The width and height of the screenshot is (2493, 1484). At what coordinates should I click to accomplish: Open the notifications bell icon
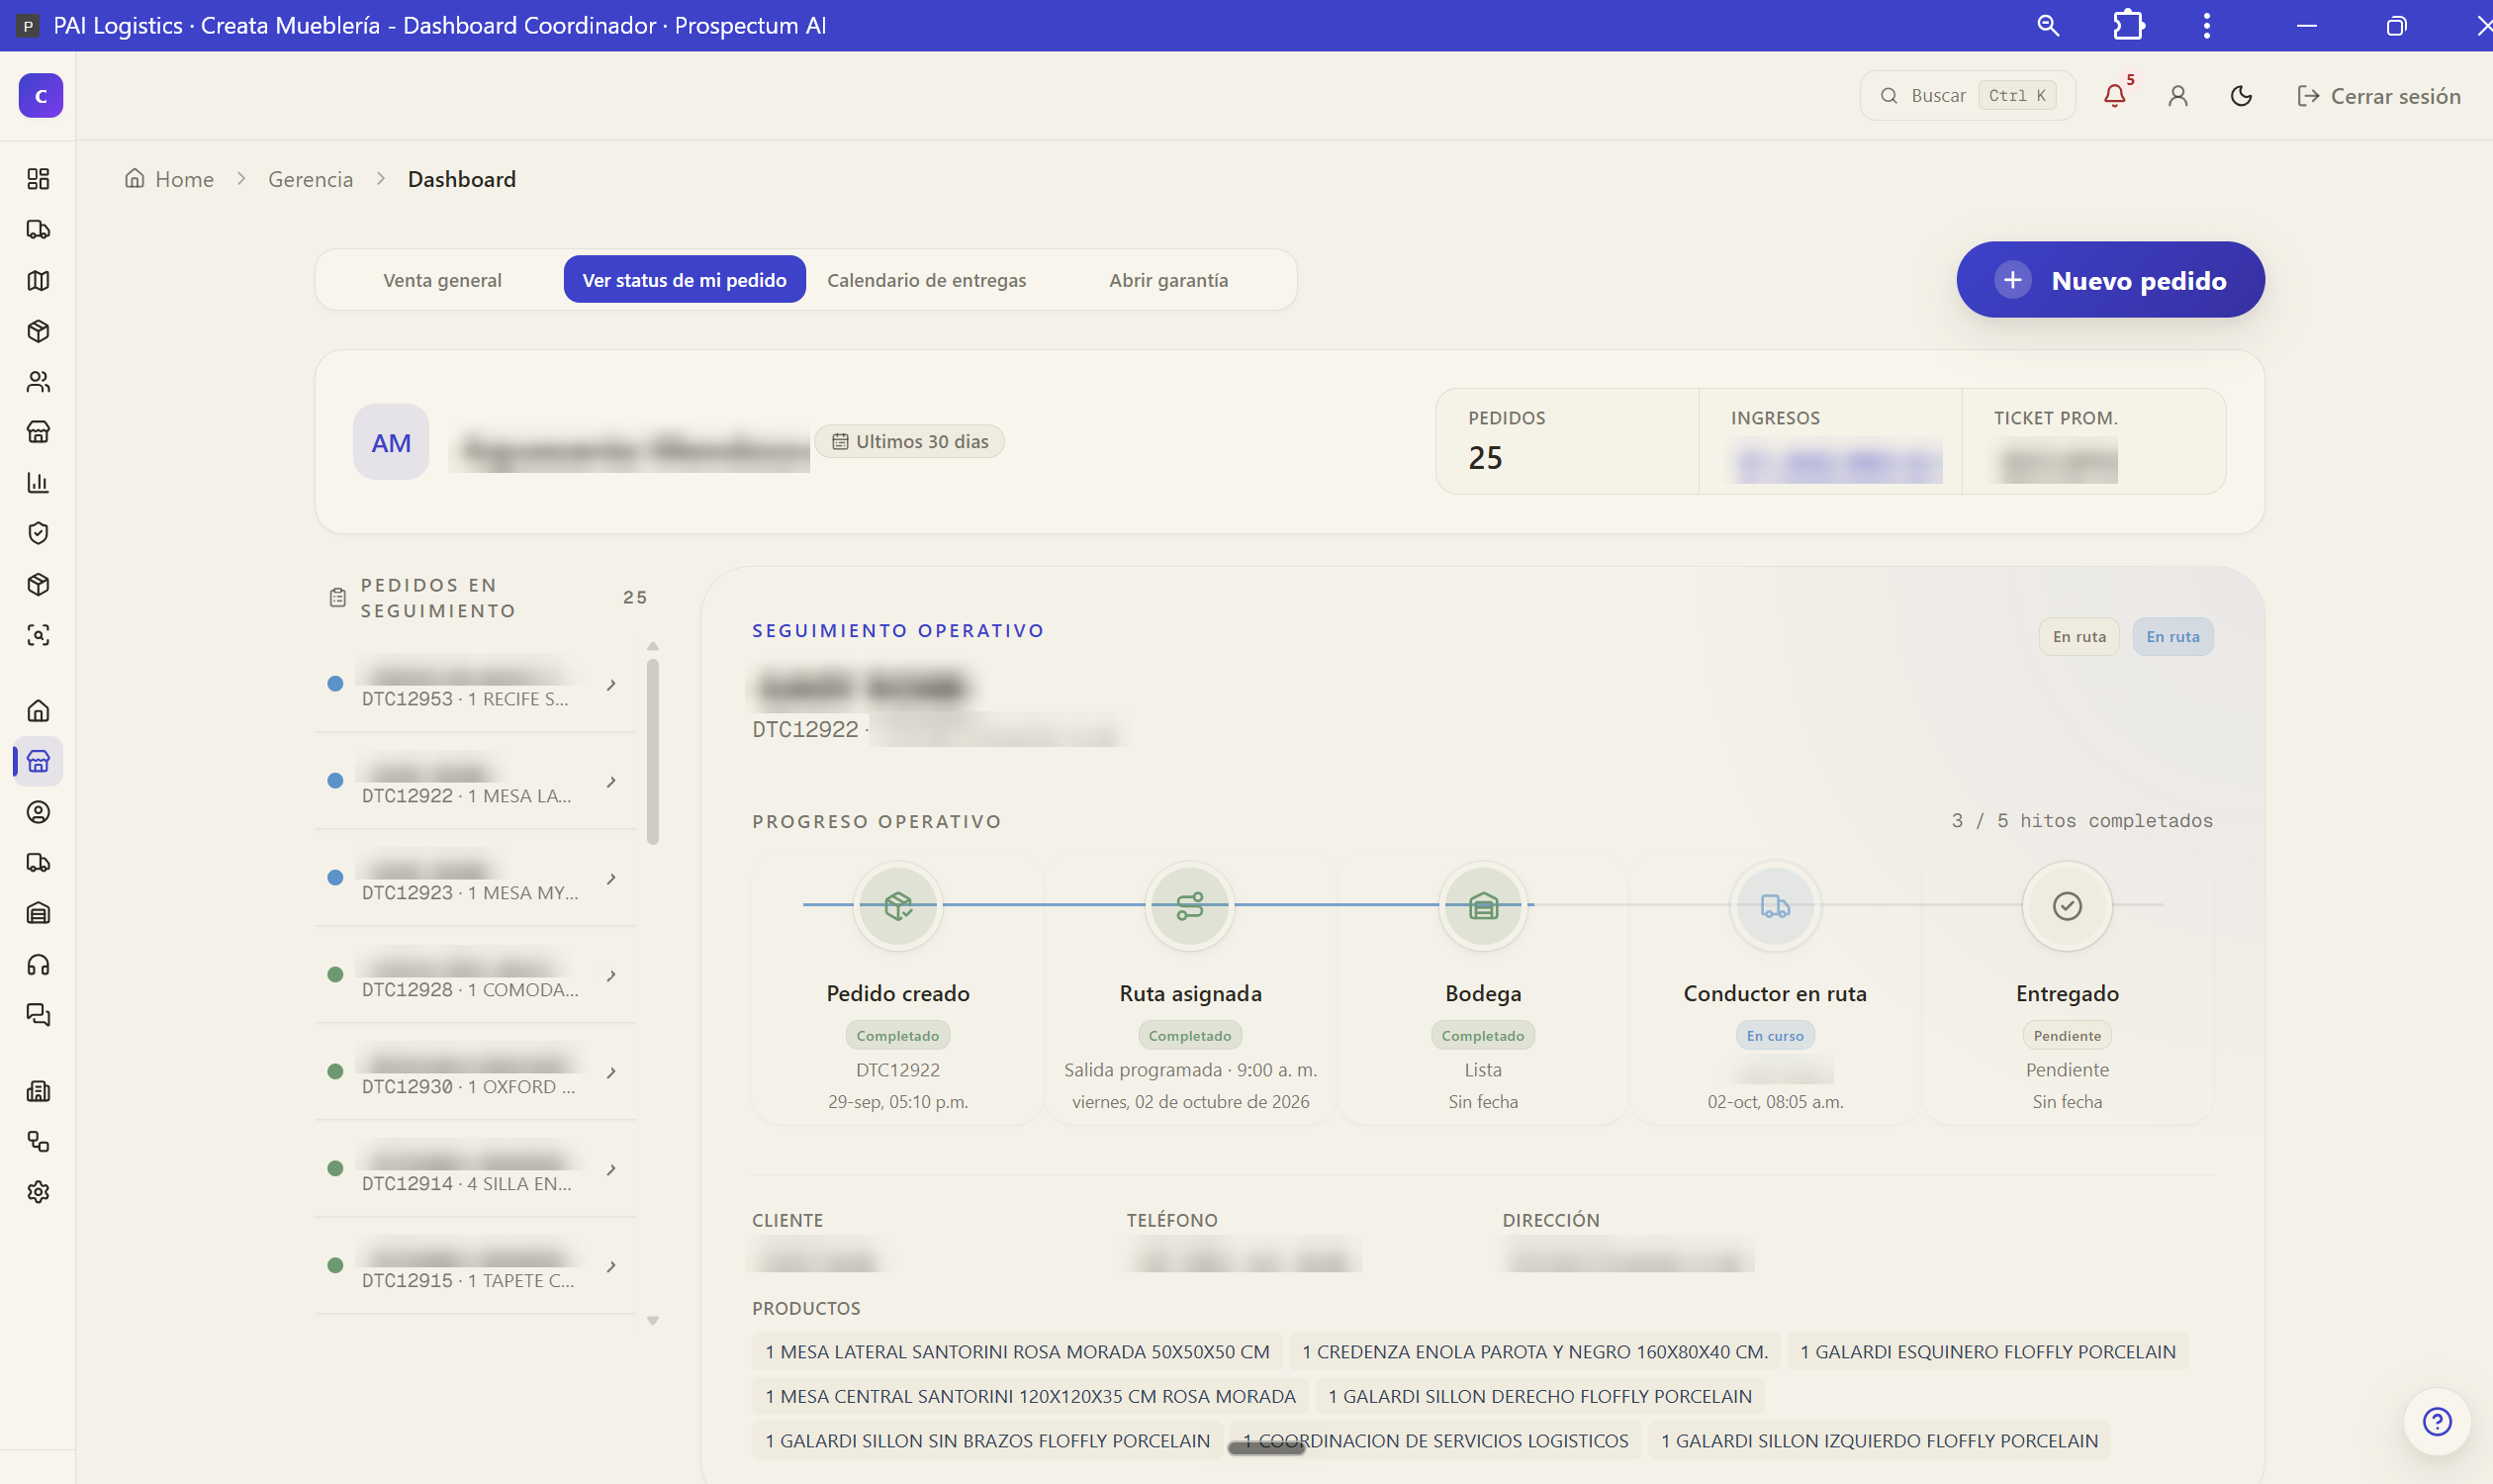point(2114,96)
